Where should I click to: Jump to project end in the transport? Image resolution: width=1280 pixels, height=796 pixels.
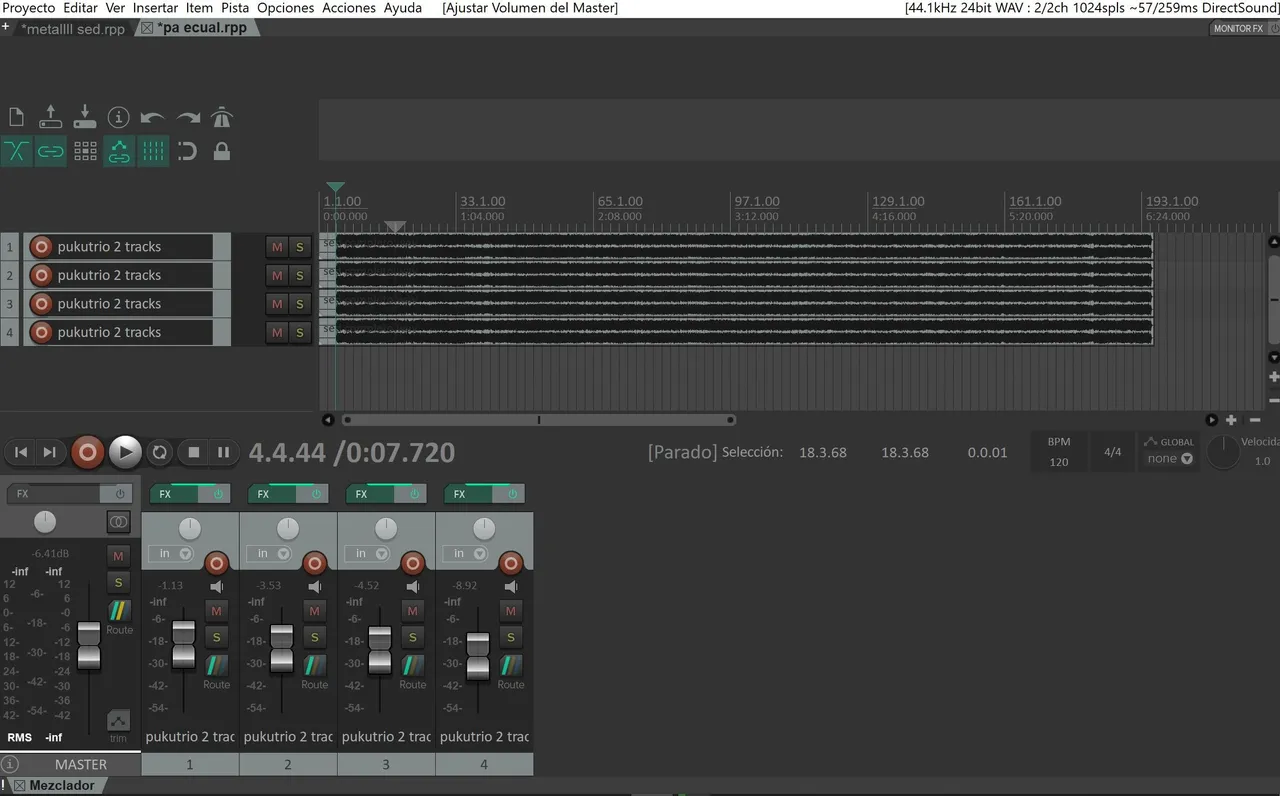pyautogui.click(x=49, y=452)
